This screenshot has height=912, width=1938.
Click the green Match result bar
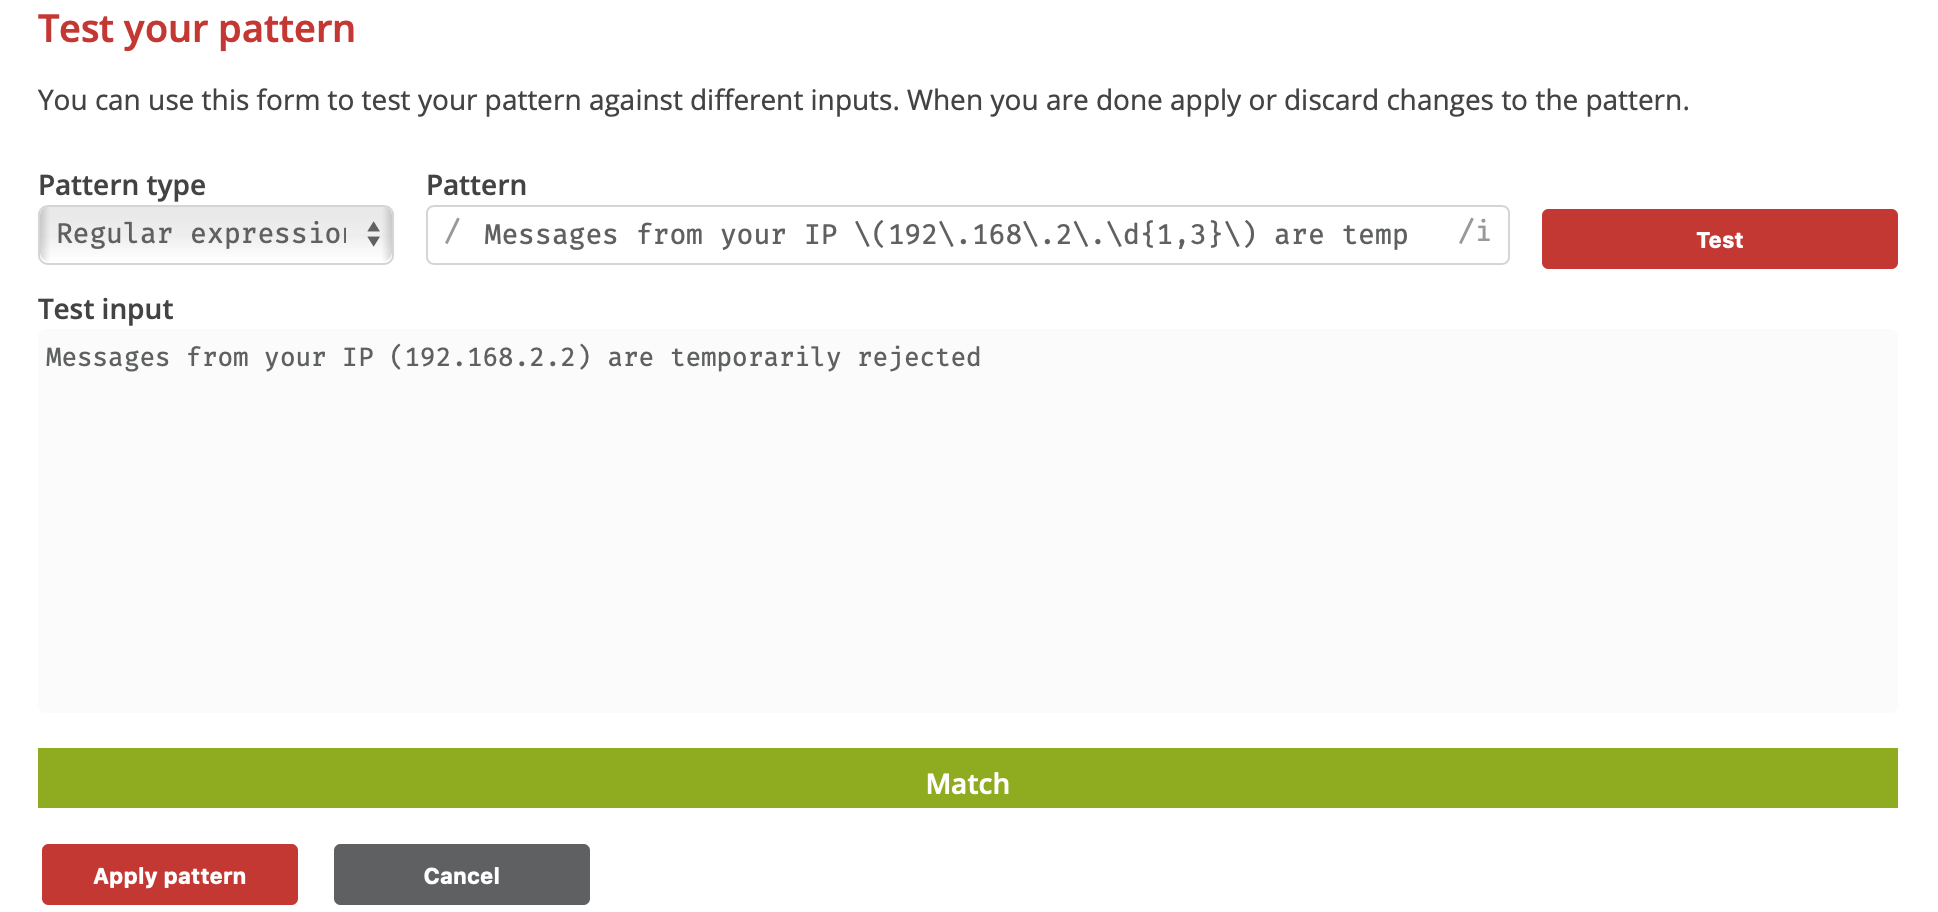tap(966, 783)
